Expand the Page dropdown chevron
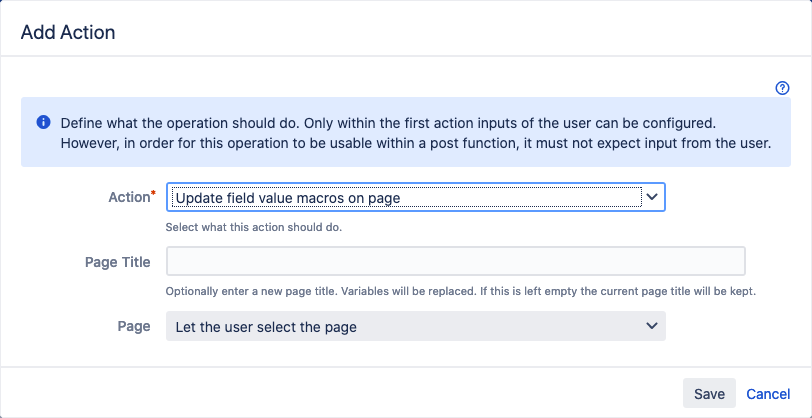Screen dimensions: 812x418 [x=652, y=326]
